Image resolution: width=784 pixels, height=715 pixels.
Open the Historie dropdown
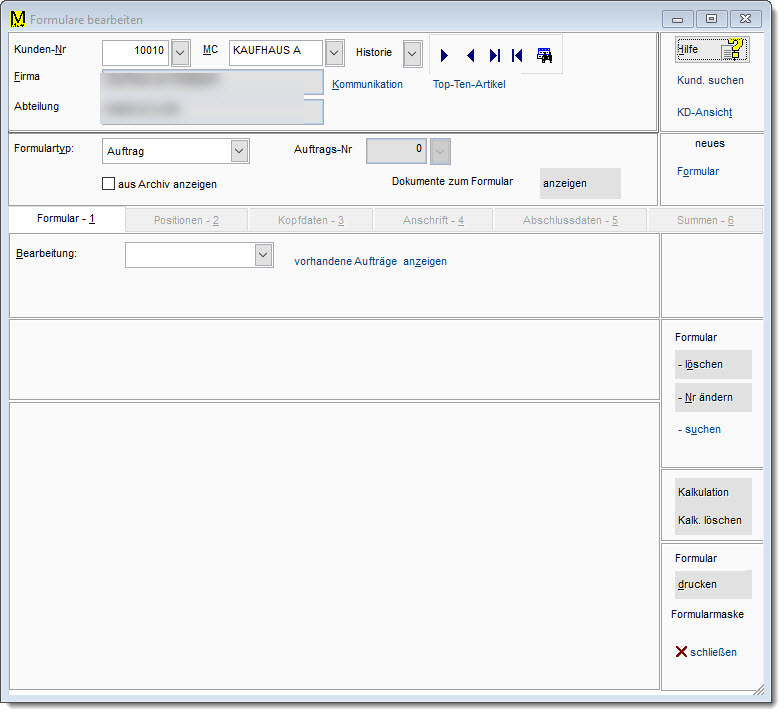[412, 53]
